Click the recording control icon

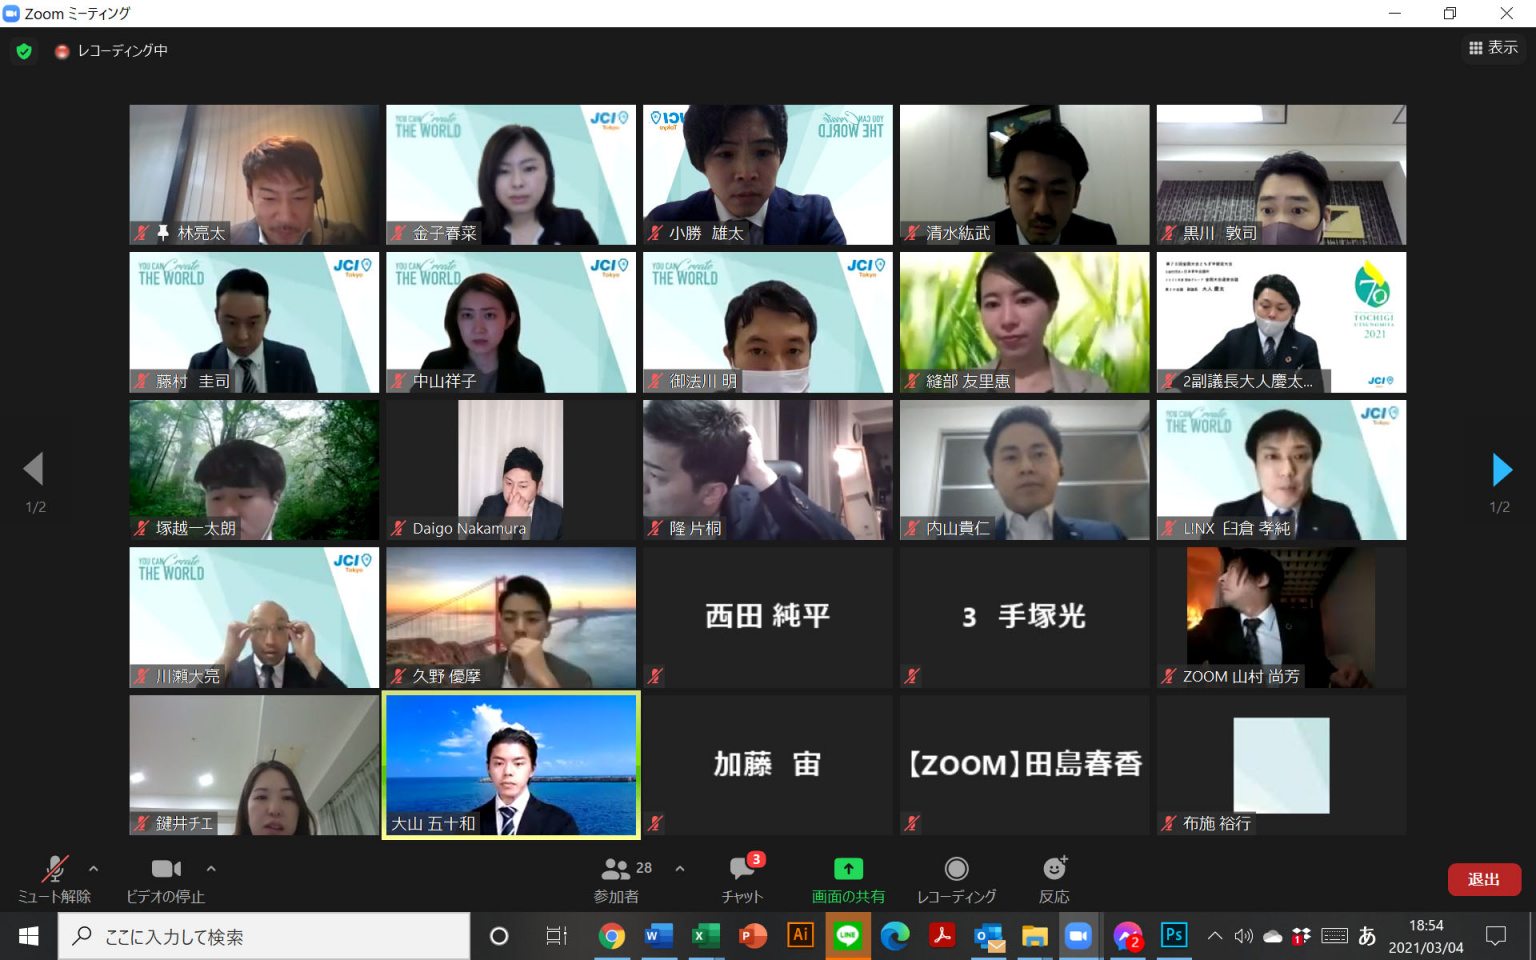tap(956, 869)
